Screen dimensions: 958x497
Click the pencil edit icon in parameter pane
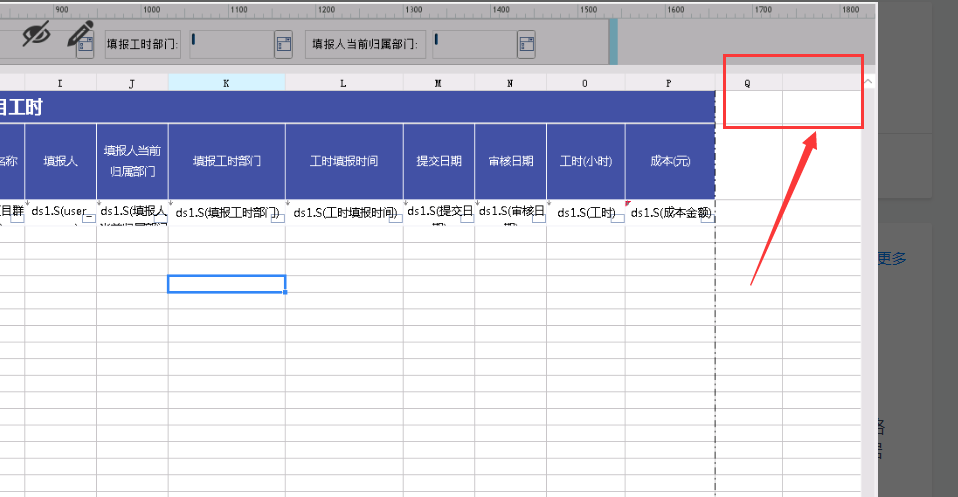click(79, 32)
